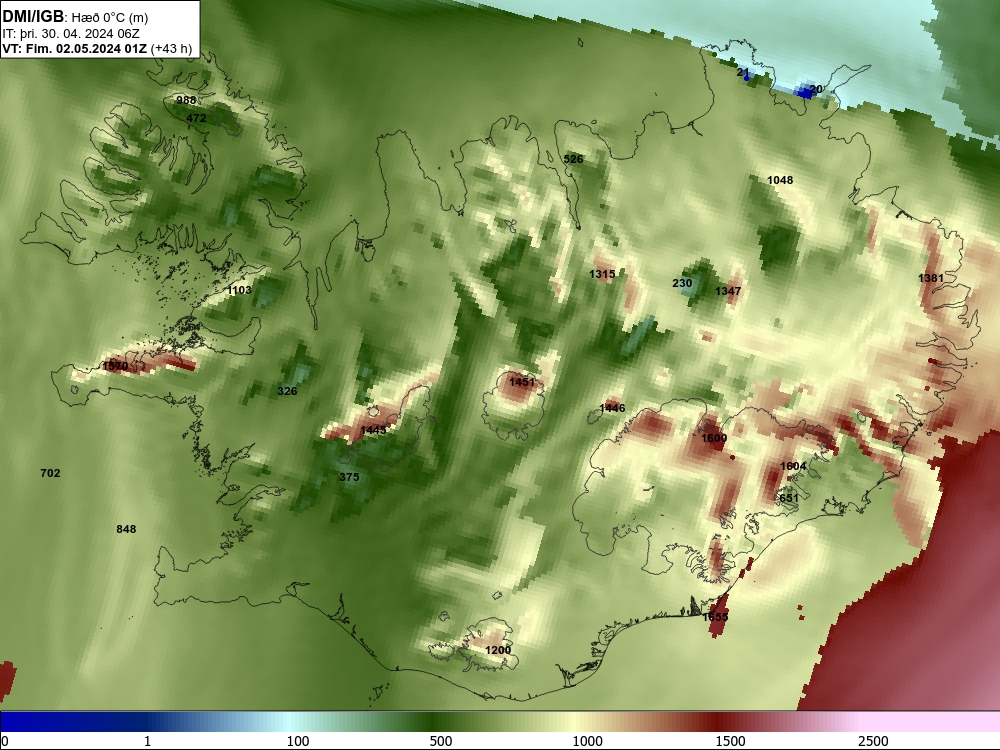Click the map value 1445
The image size is (1000, 750).
373,430
